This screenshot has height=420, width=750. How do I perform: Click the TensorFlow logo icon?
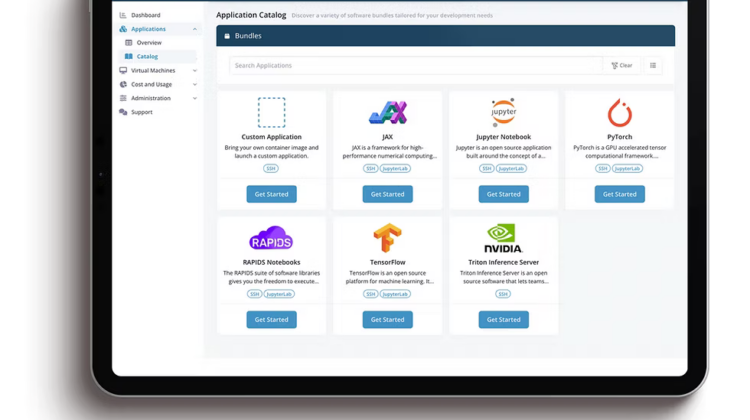pyautogui.click(x=387, y=238)
